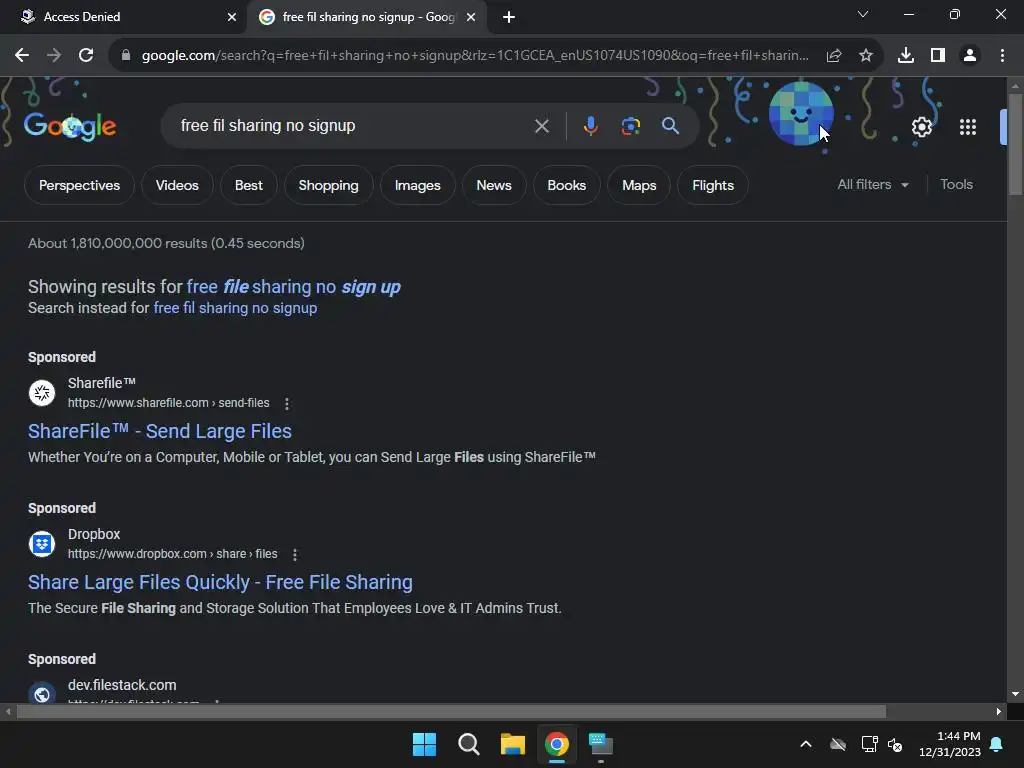1024x768 pixels.
Task: View site information lock icon
Action: click(x=126, y=56)
